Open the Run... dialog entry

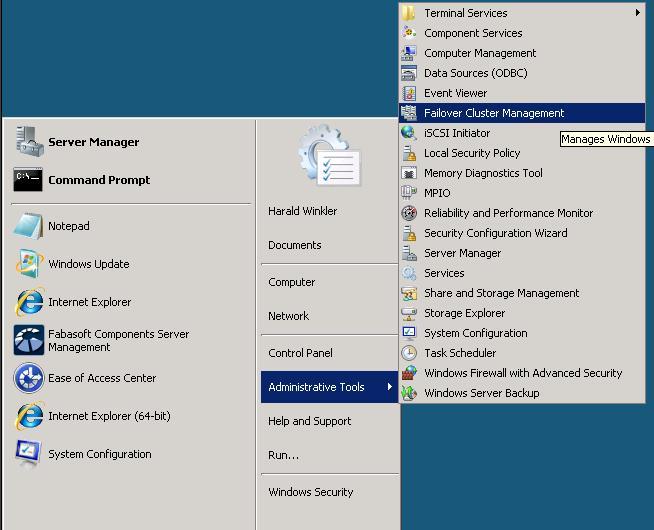[283, 455]
